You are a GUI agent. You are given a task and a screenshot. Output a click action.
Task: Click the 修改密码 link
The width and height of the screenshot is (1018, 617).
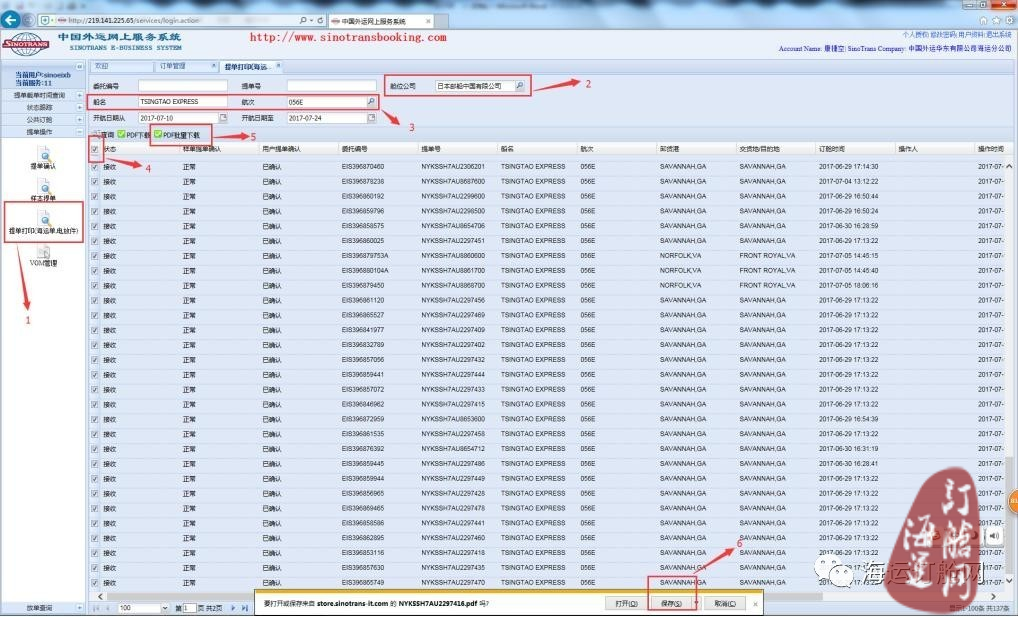coord(943,34)
